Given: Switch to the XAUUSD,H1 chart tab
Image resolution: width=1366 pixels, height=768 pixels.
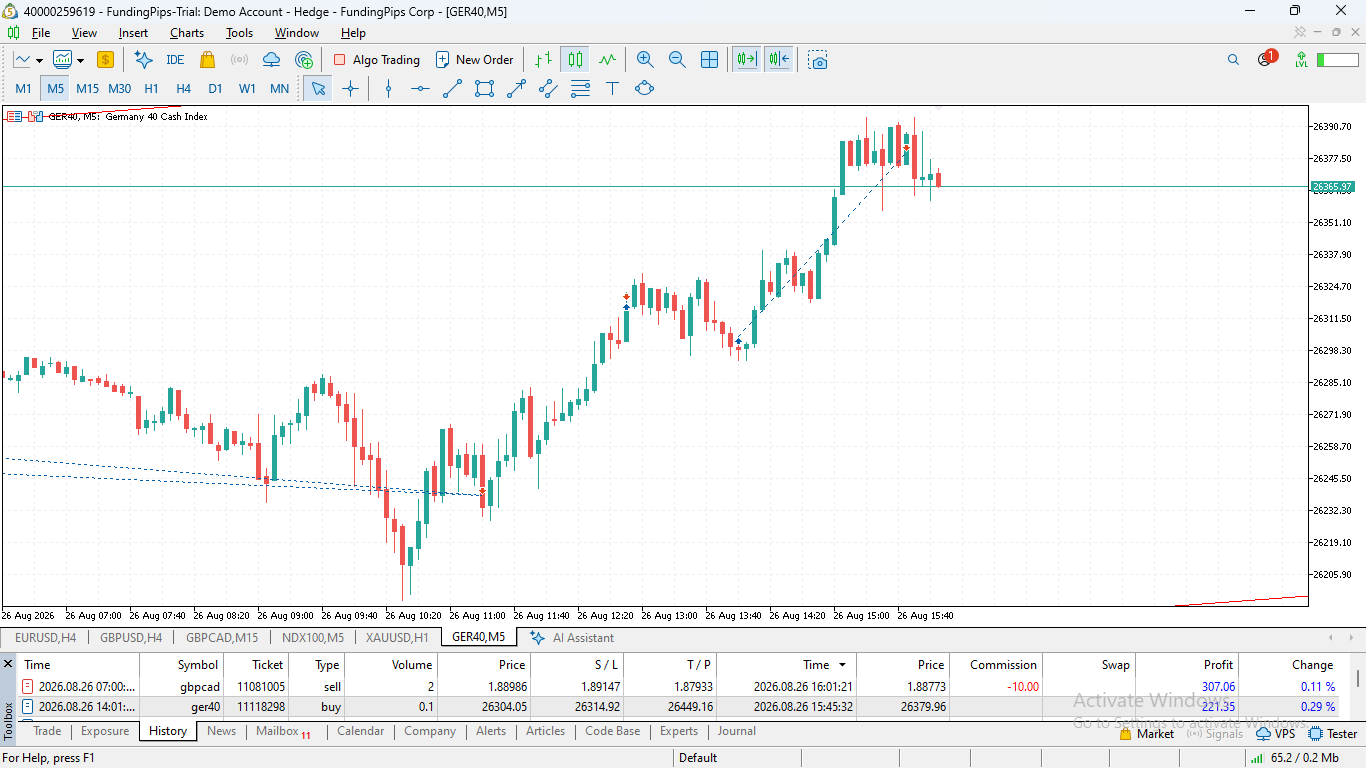Looking at the screenshot, I should [397, 637].
